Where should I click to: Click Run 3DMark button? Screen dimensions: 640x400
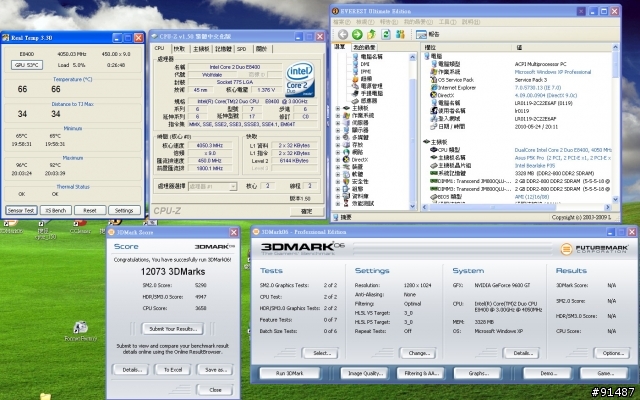click(x=289, y=373)
